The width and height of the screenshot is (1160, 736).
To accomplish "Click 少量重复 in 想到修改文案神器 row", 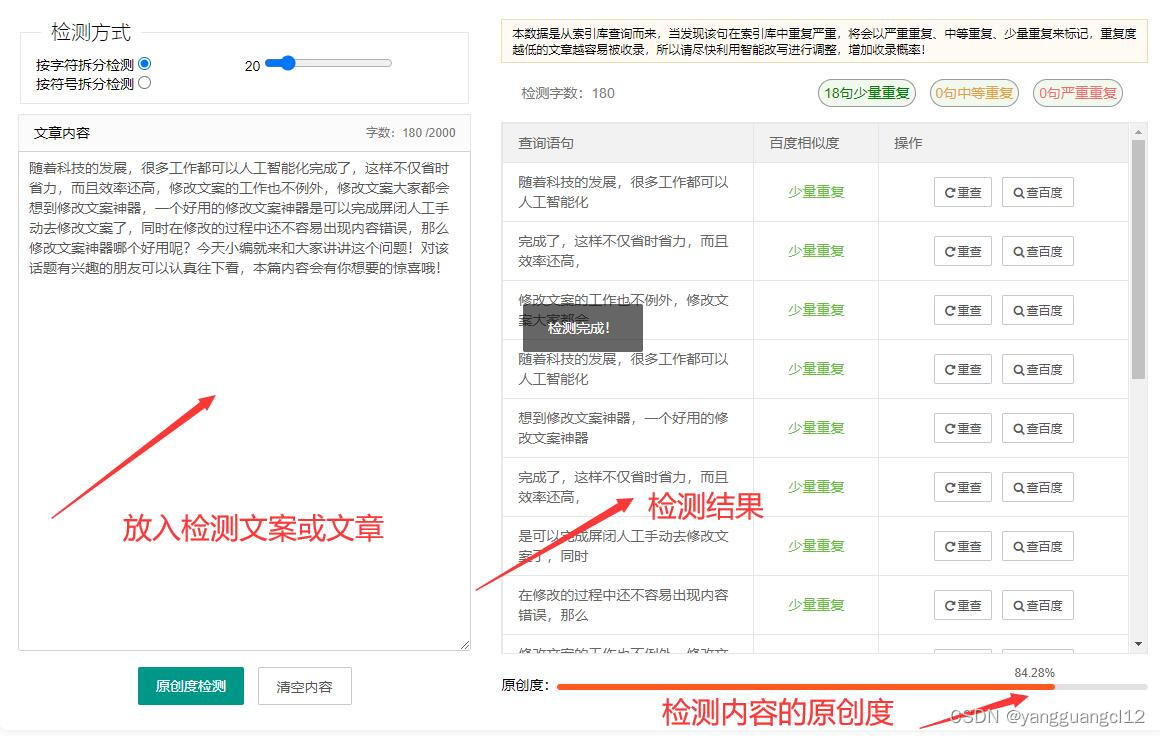I will (816, 428).
